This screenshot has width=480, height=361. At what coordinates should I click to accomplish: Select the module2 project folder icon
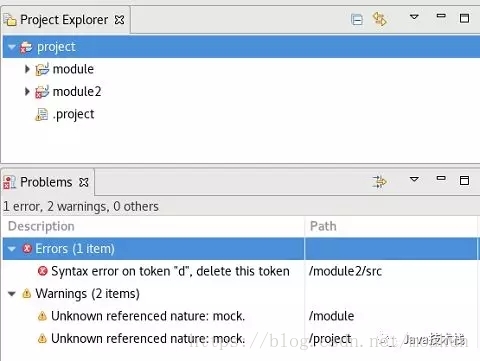[x=42, y=92]
